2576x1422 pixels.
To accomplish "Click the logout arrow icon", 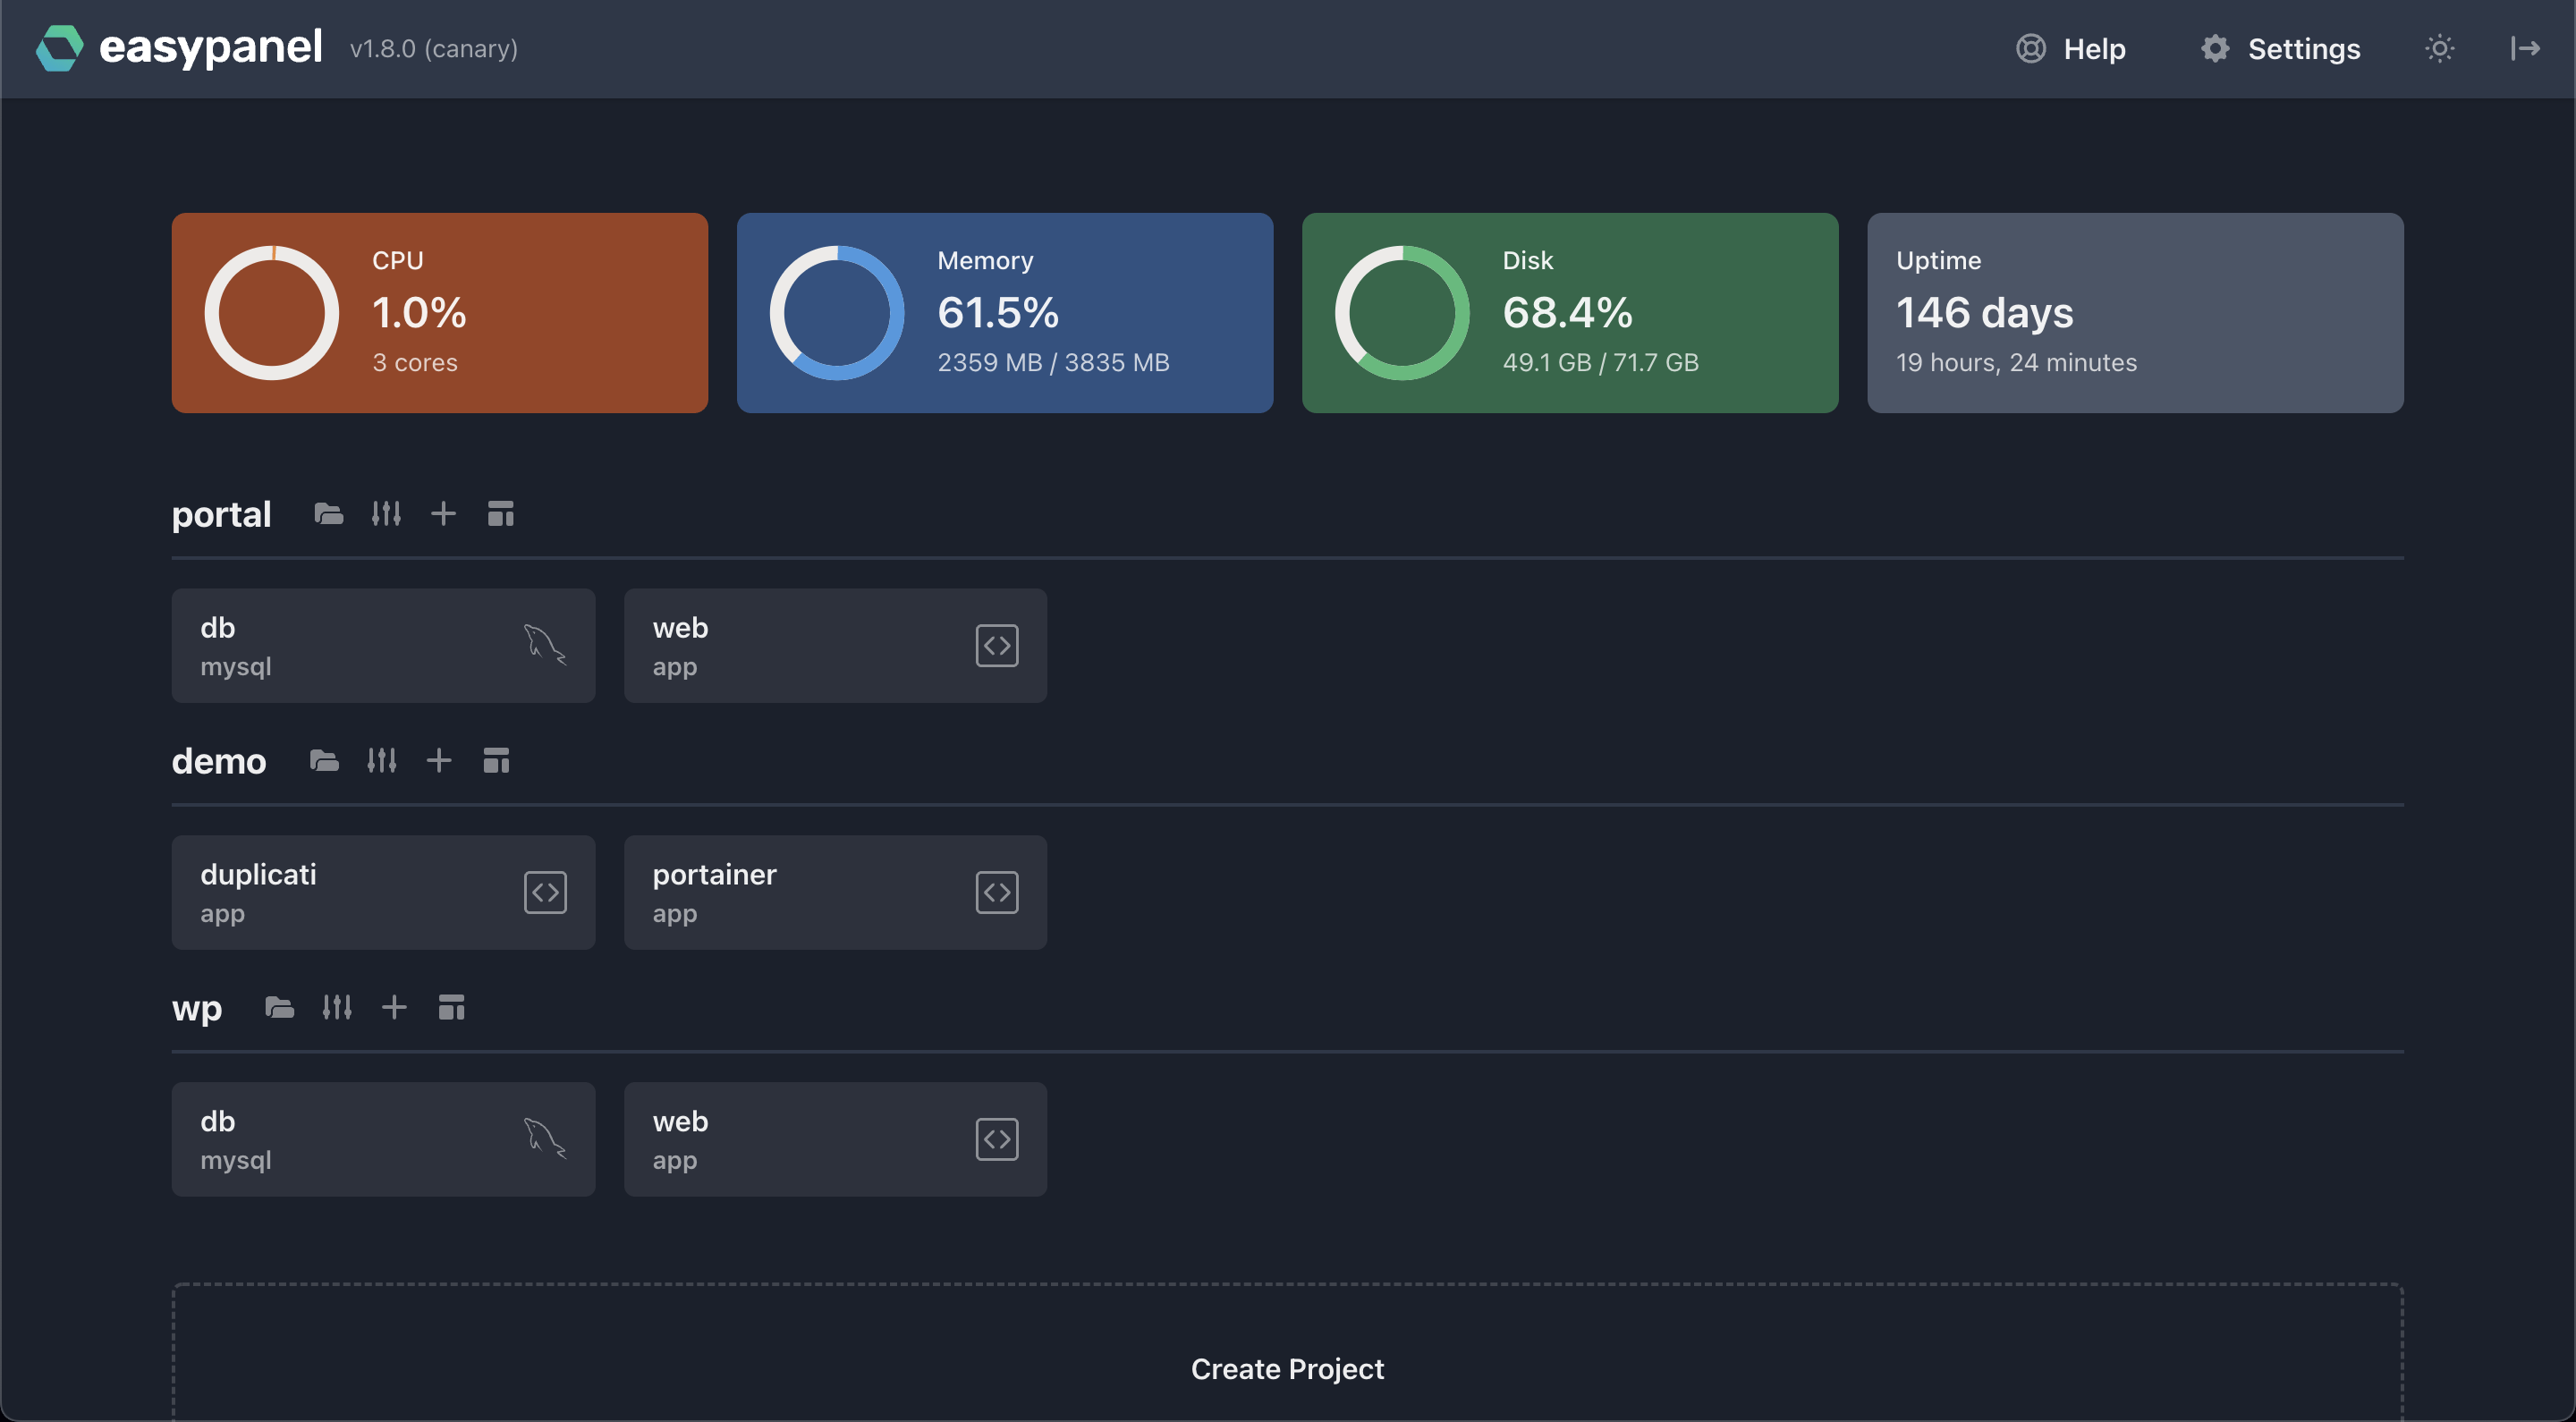I will coord(2524,48).
